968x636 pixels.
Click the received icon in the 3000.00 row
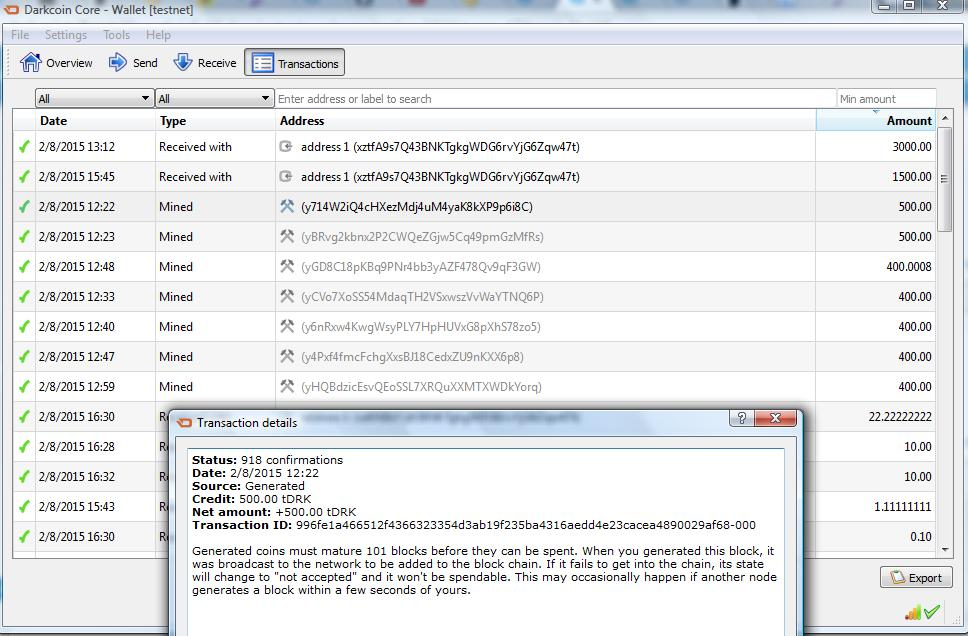[x=286, y=146]
